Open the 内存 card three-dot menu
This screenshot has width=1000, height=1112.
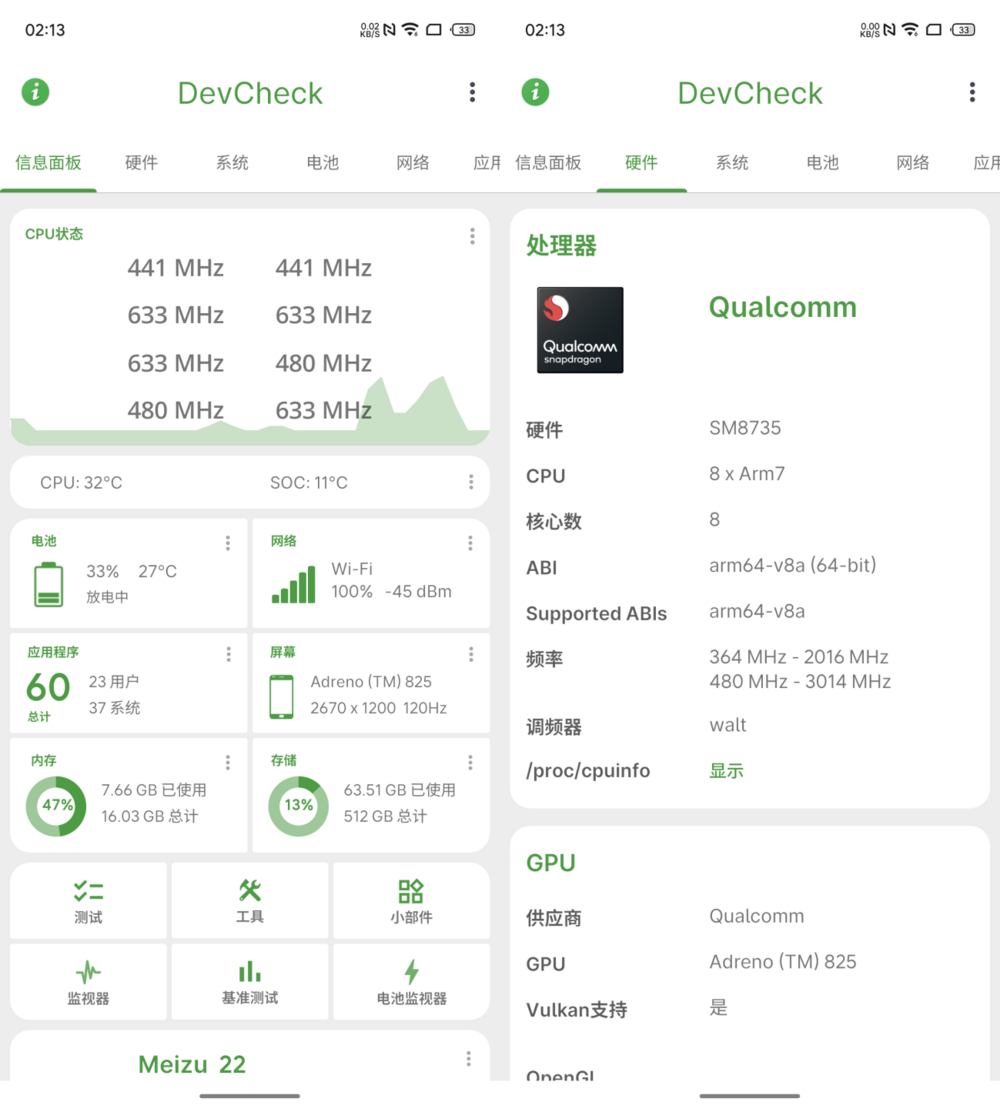pos(228,762)
